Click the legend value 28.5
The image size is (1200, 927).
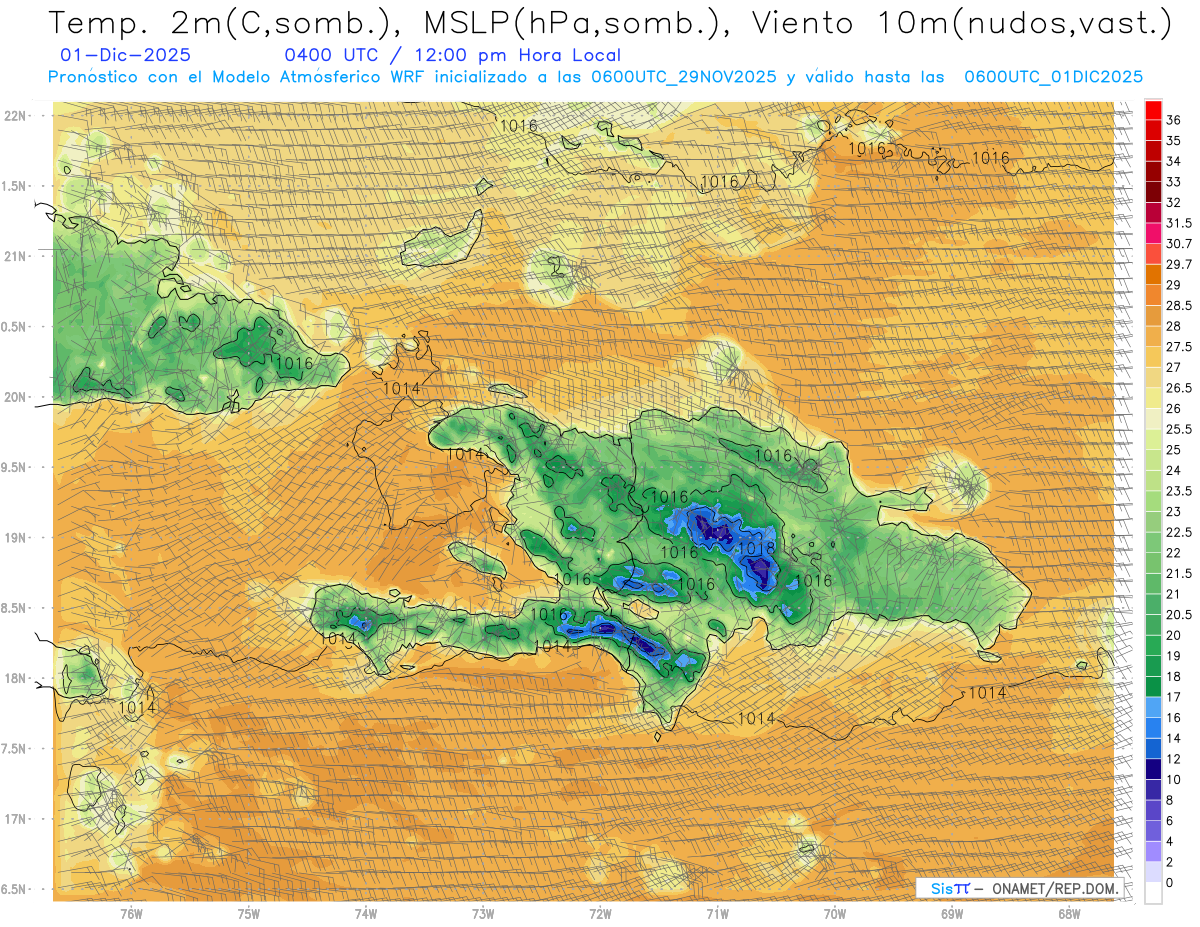click(1178, 306)
